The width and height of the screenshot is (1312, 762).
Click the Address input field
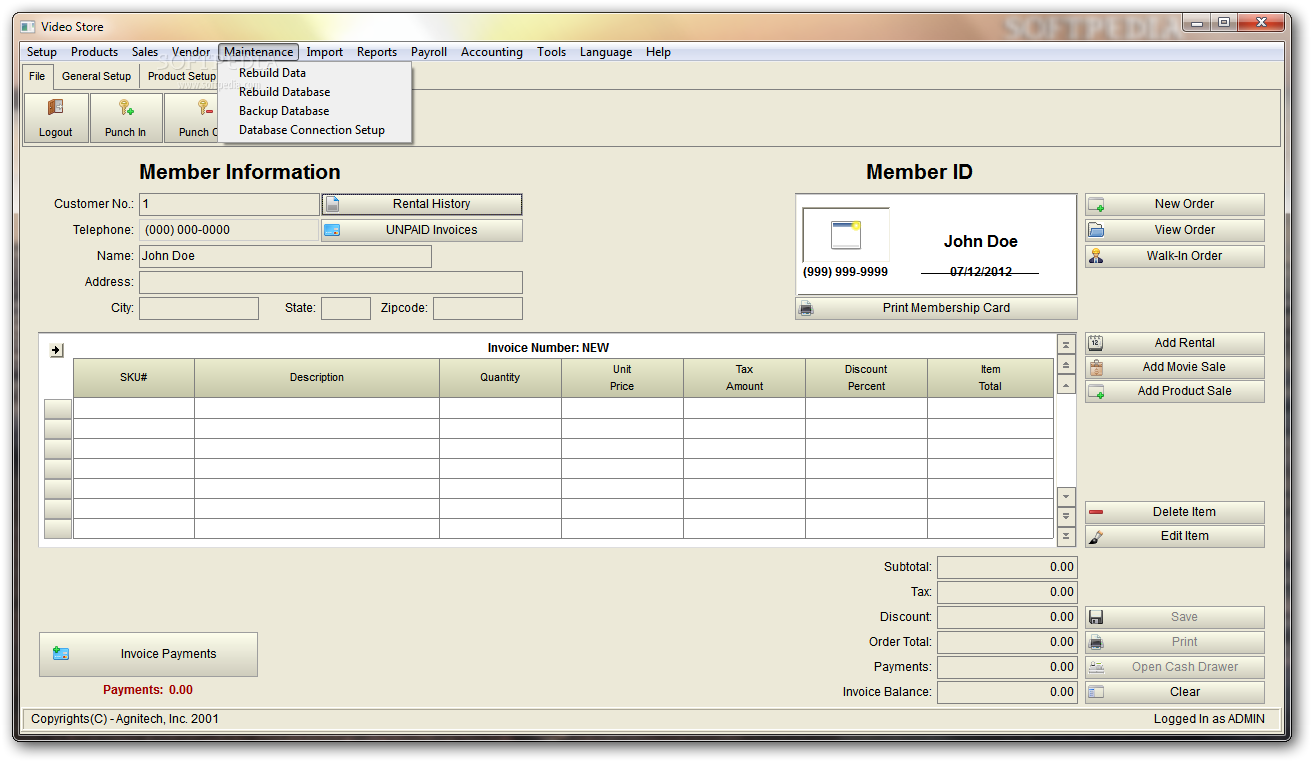[x=331, y=282]
